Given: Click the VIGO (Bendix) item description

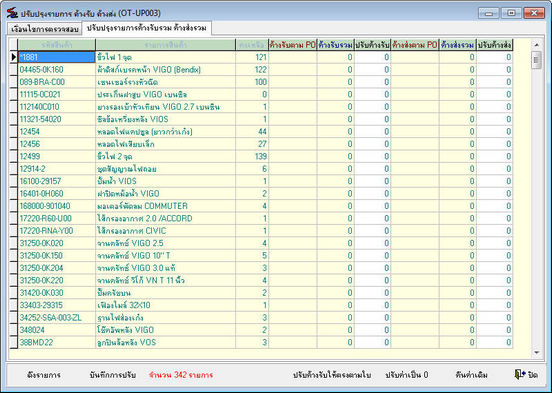Looking at the screenshot, I should click(165, 70).
